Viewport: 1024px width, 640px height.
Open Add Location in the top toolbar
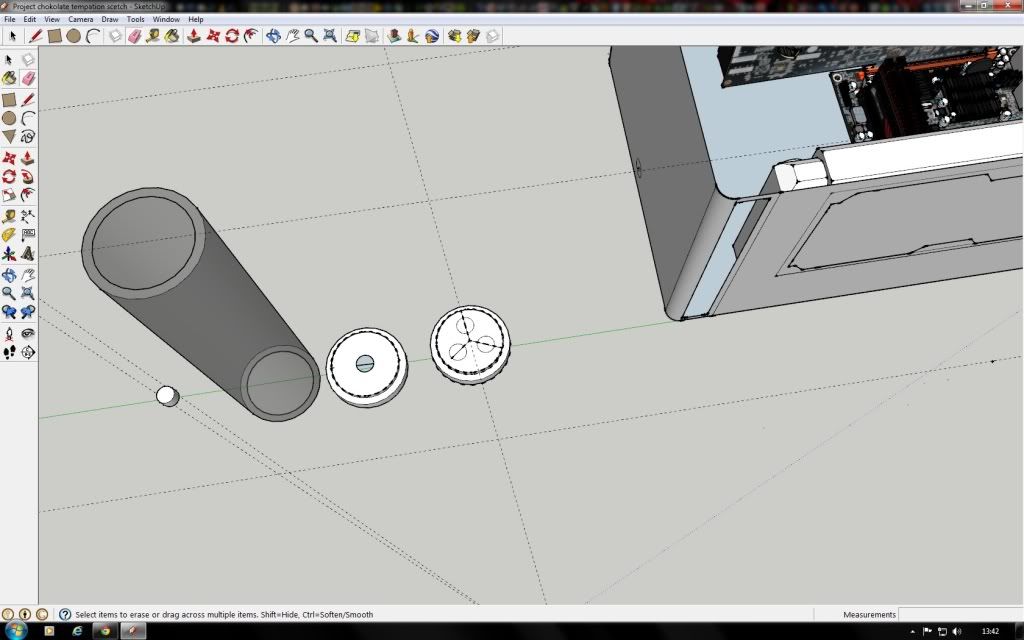[352, 36]
